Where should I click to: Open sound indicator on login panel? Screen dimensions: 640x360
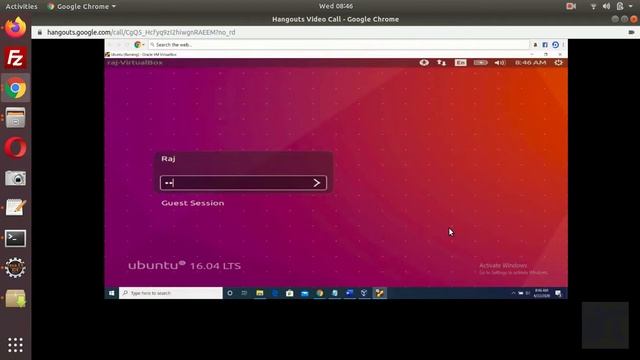point(500,62)
